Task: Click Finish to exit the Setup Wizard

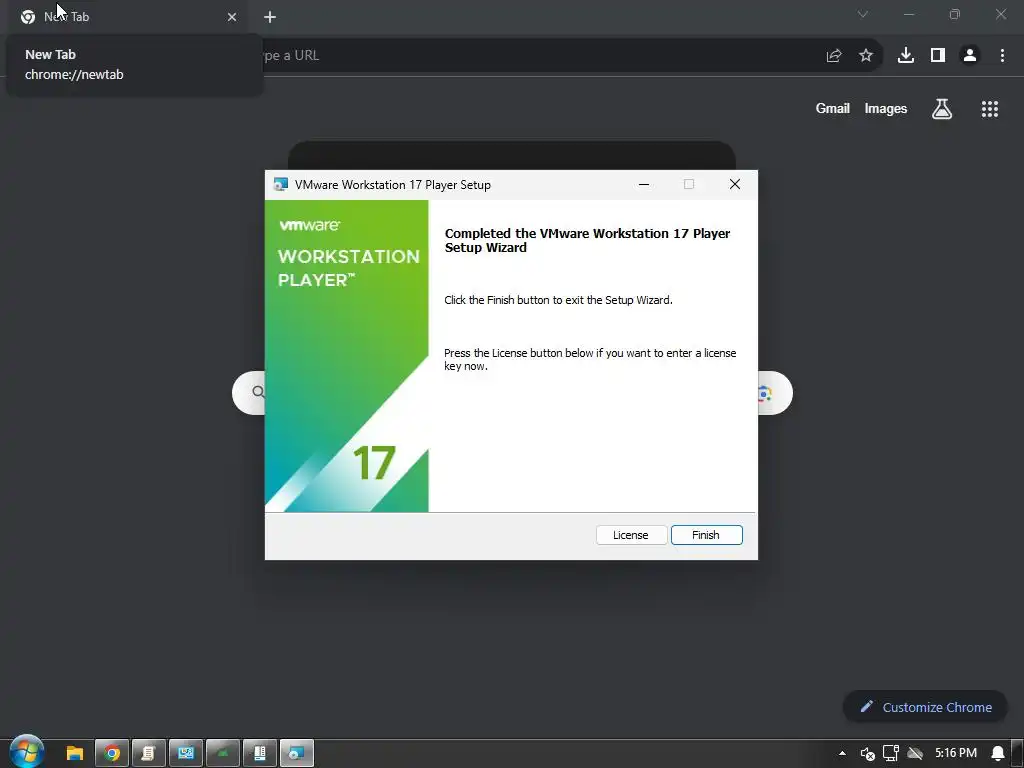Action: click(x=707, y=535)
